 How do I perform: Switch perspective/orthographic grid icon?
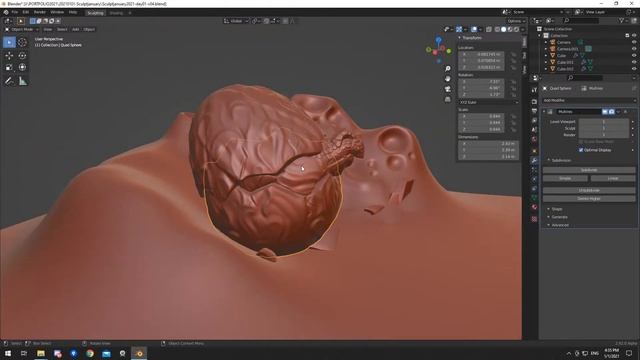(448, 99)
